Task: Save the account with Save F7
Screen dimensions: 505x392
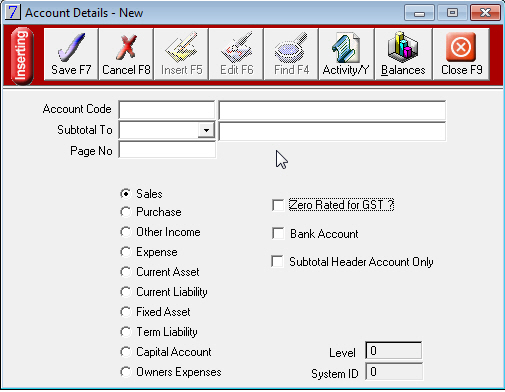Action: 71,54
